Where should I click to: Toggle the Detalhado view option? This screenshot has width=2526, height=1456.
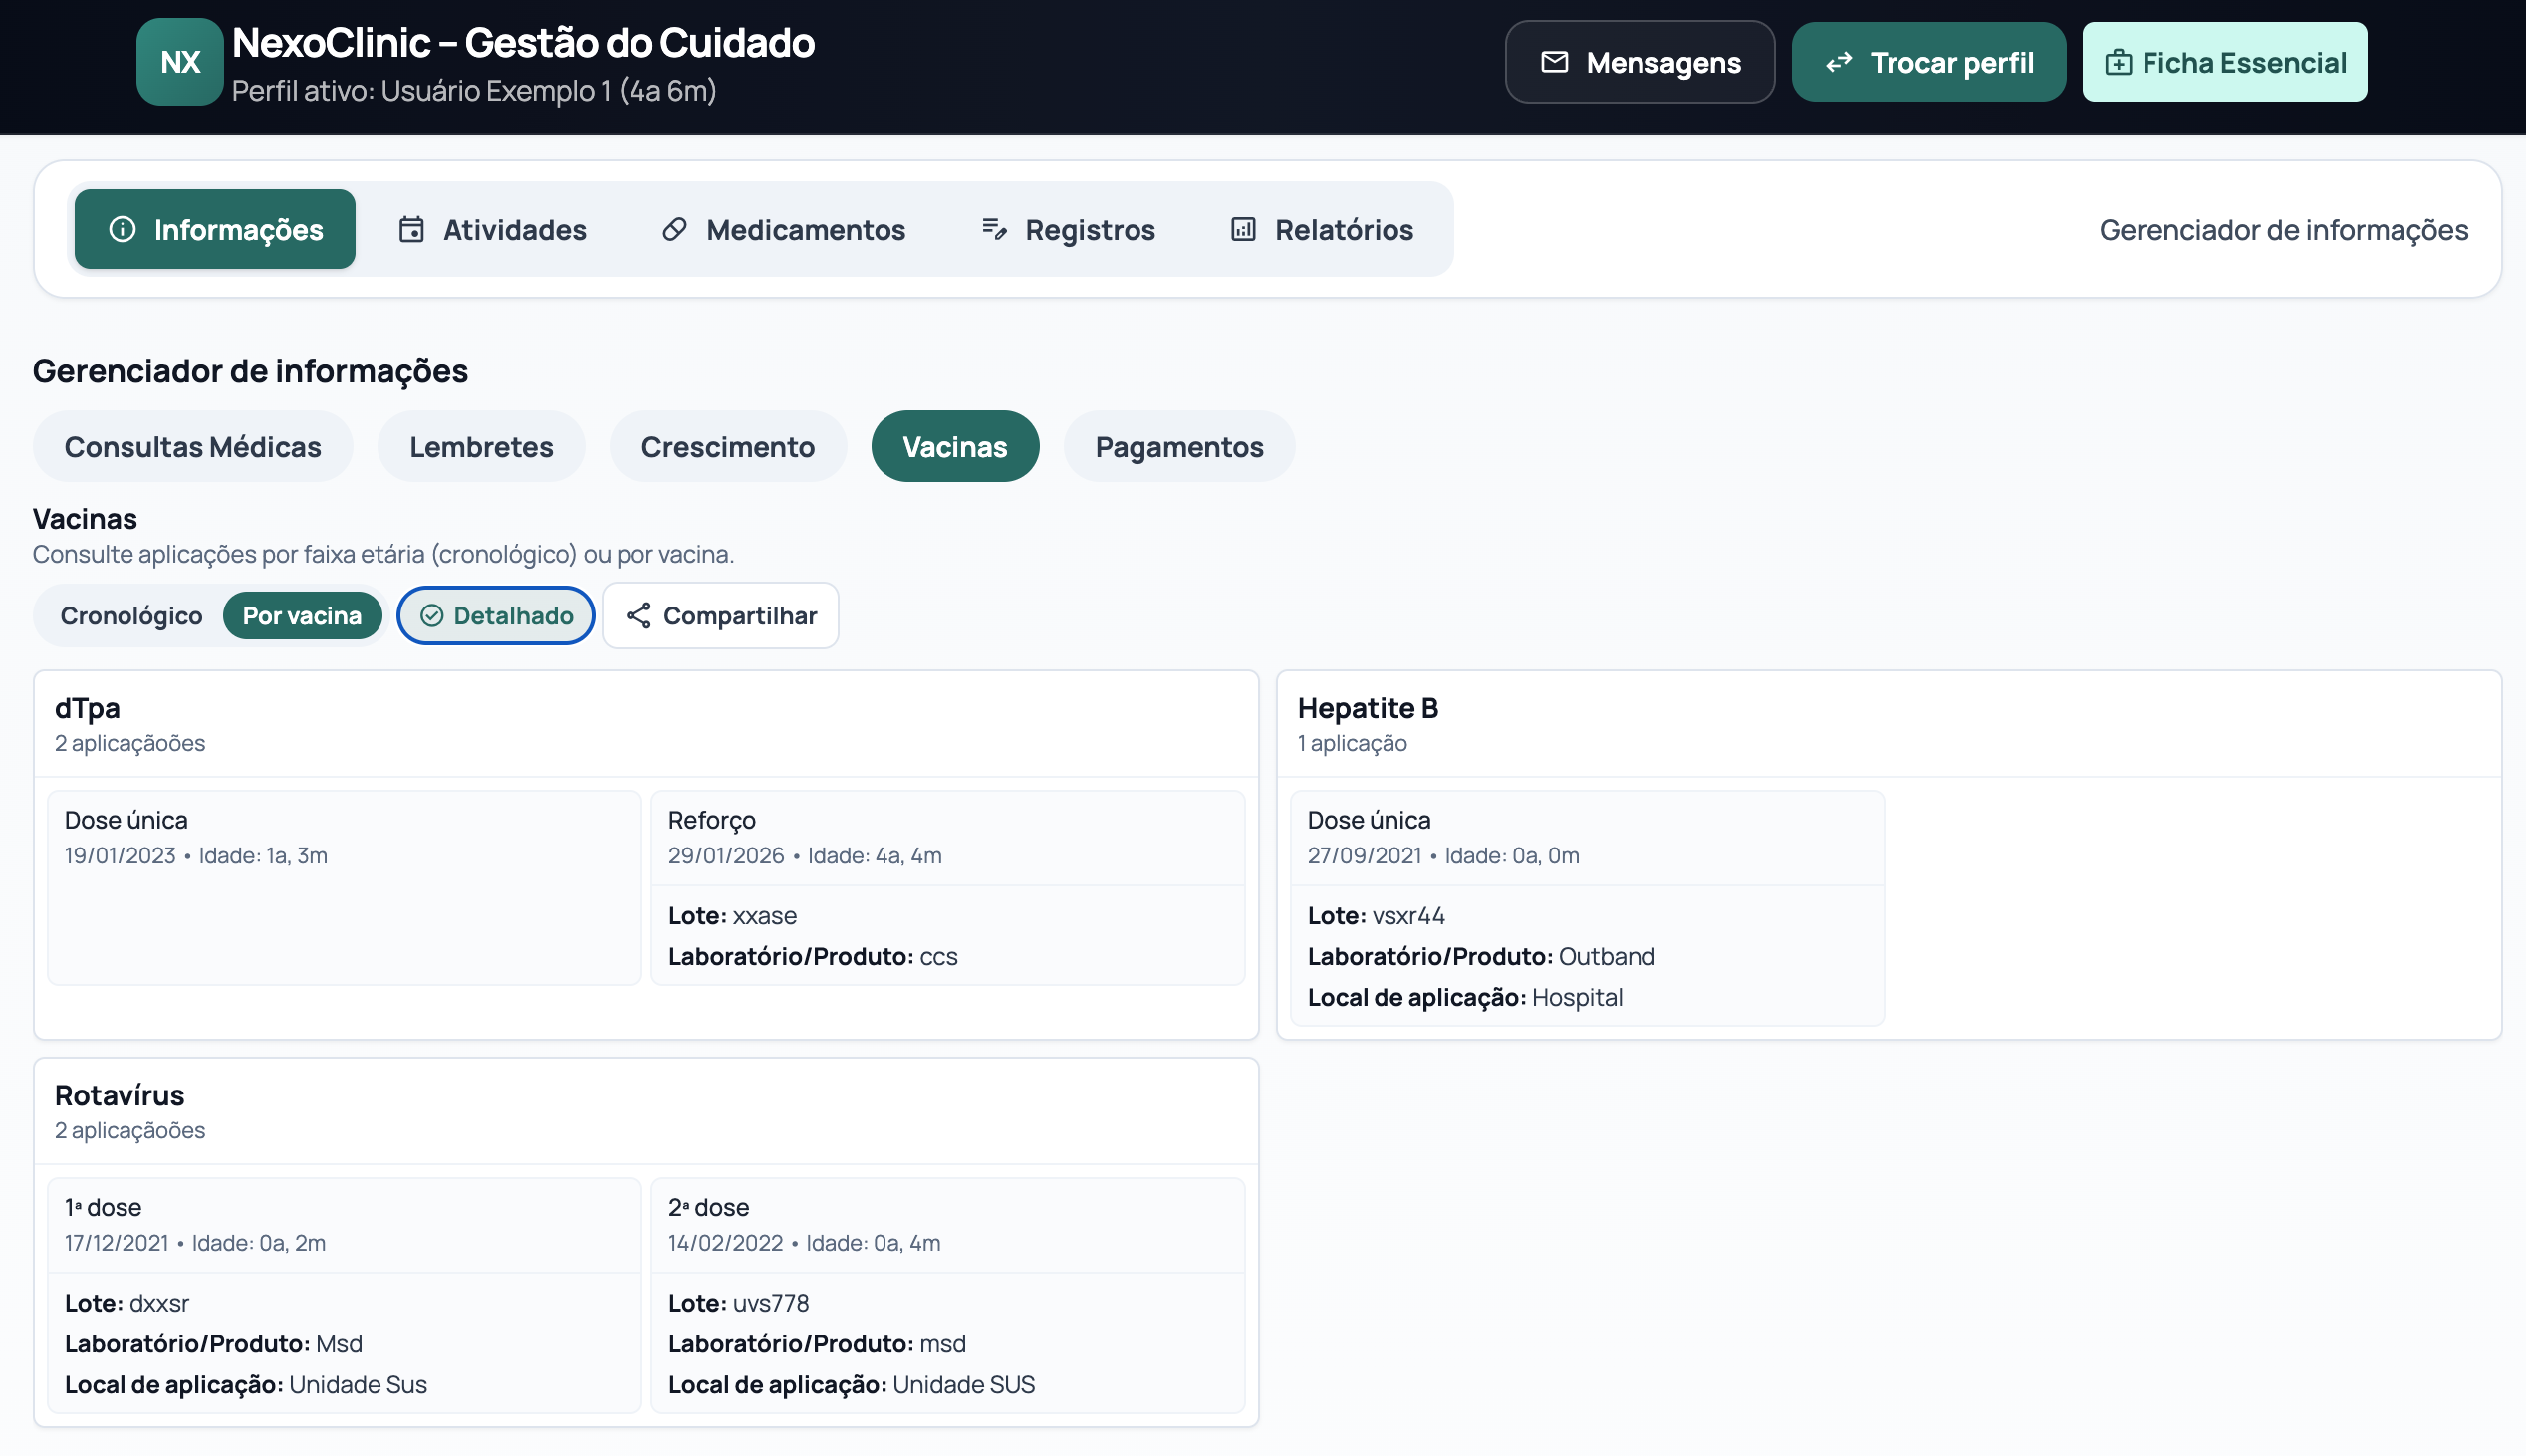(x=496, y=616)
